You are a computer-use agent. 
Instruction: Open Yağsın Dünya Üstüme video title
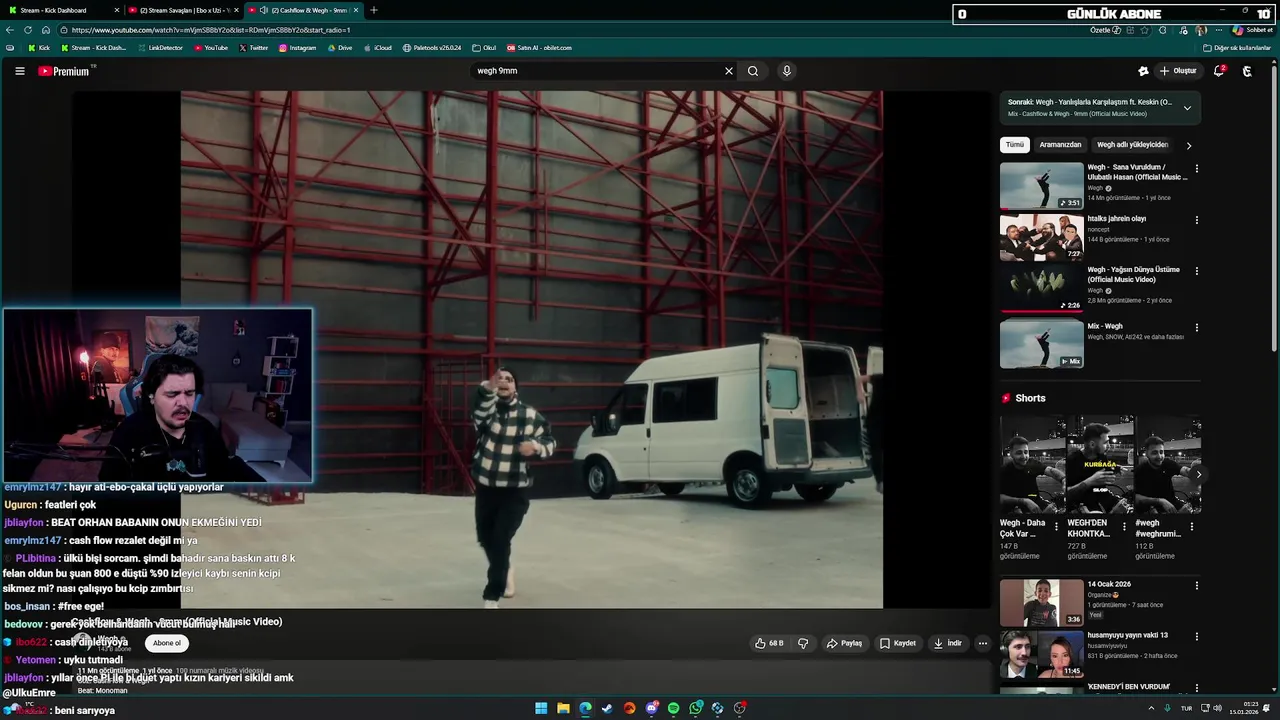[x=1134, y=274]
